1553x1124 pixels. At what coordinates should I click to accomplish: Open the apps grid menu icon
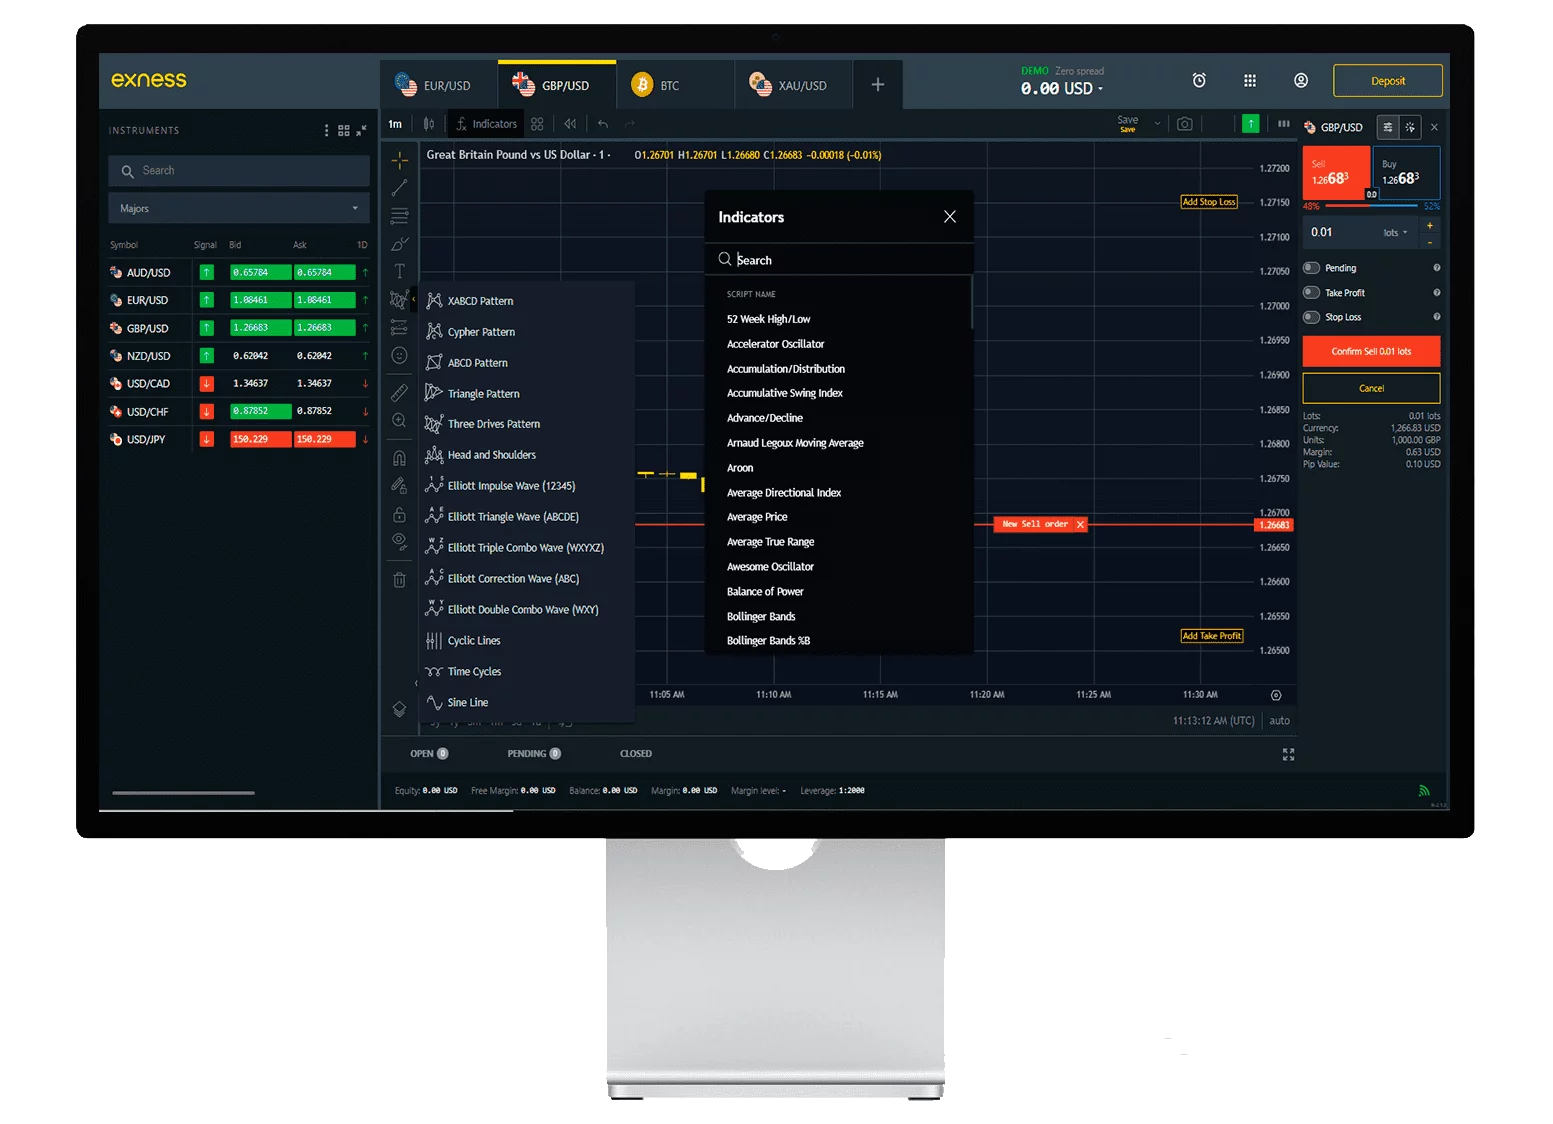coord(1249,80)
